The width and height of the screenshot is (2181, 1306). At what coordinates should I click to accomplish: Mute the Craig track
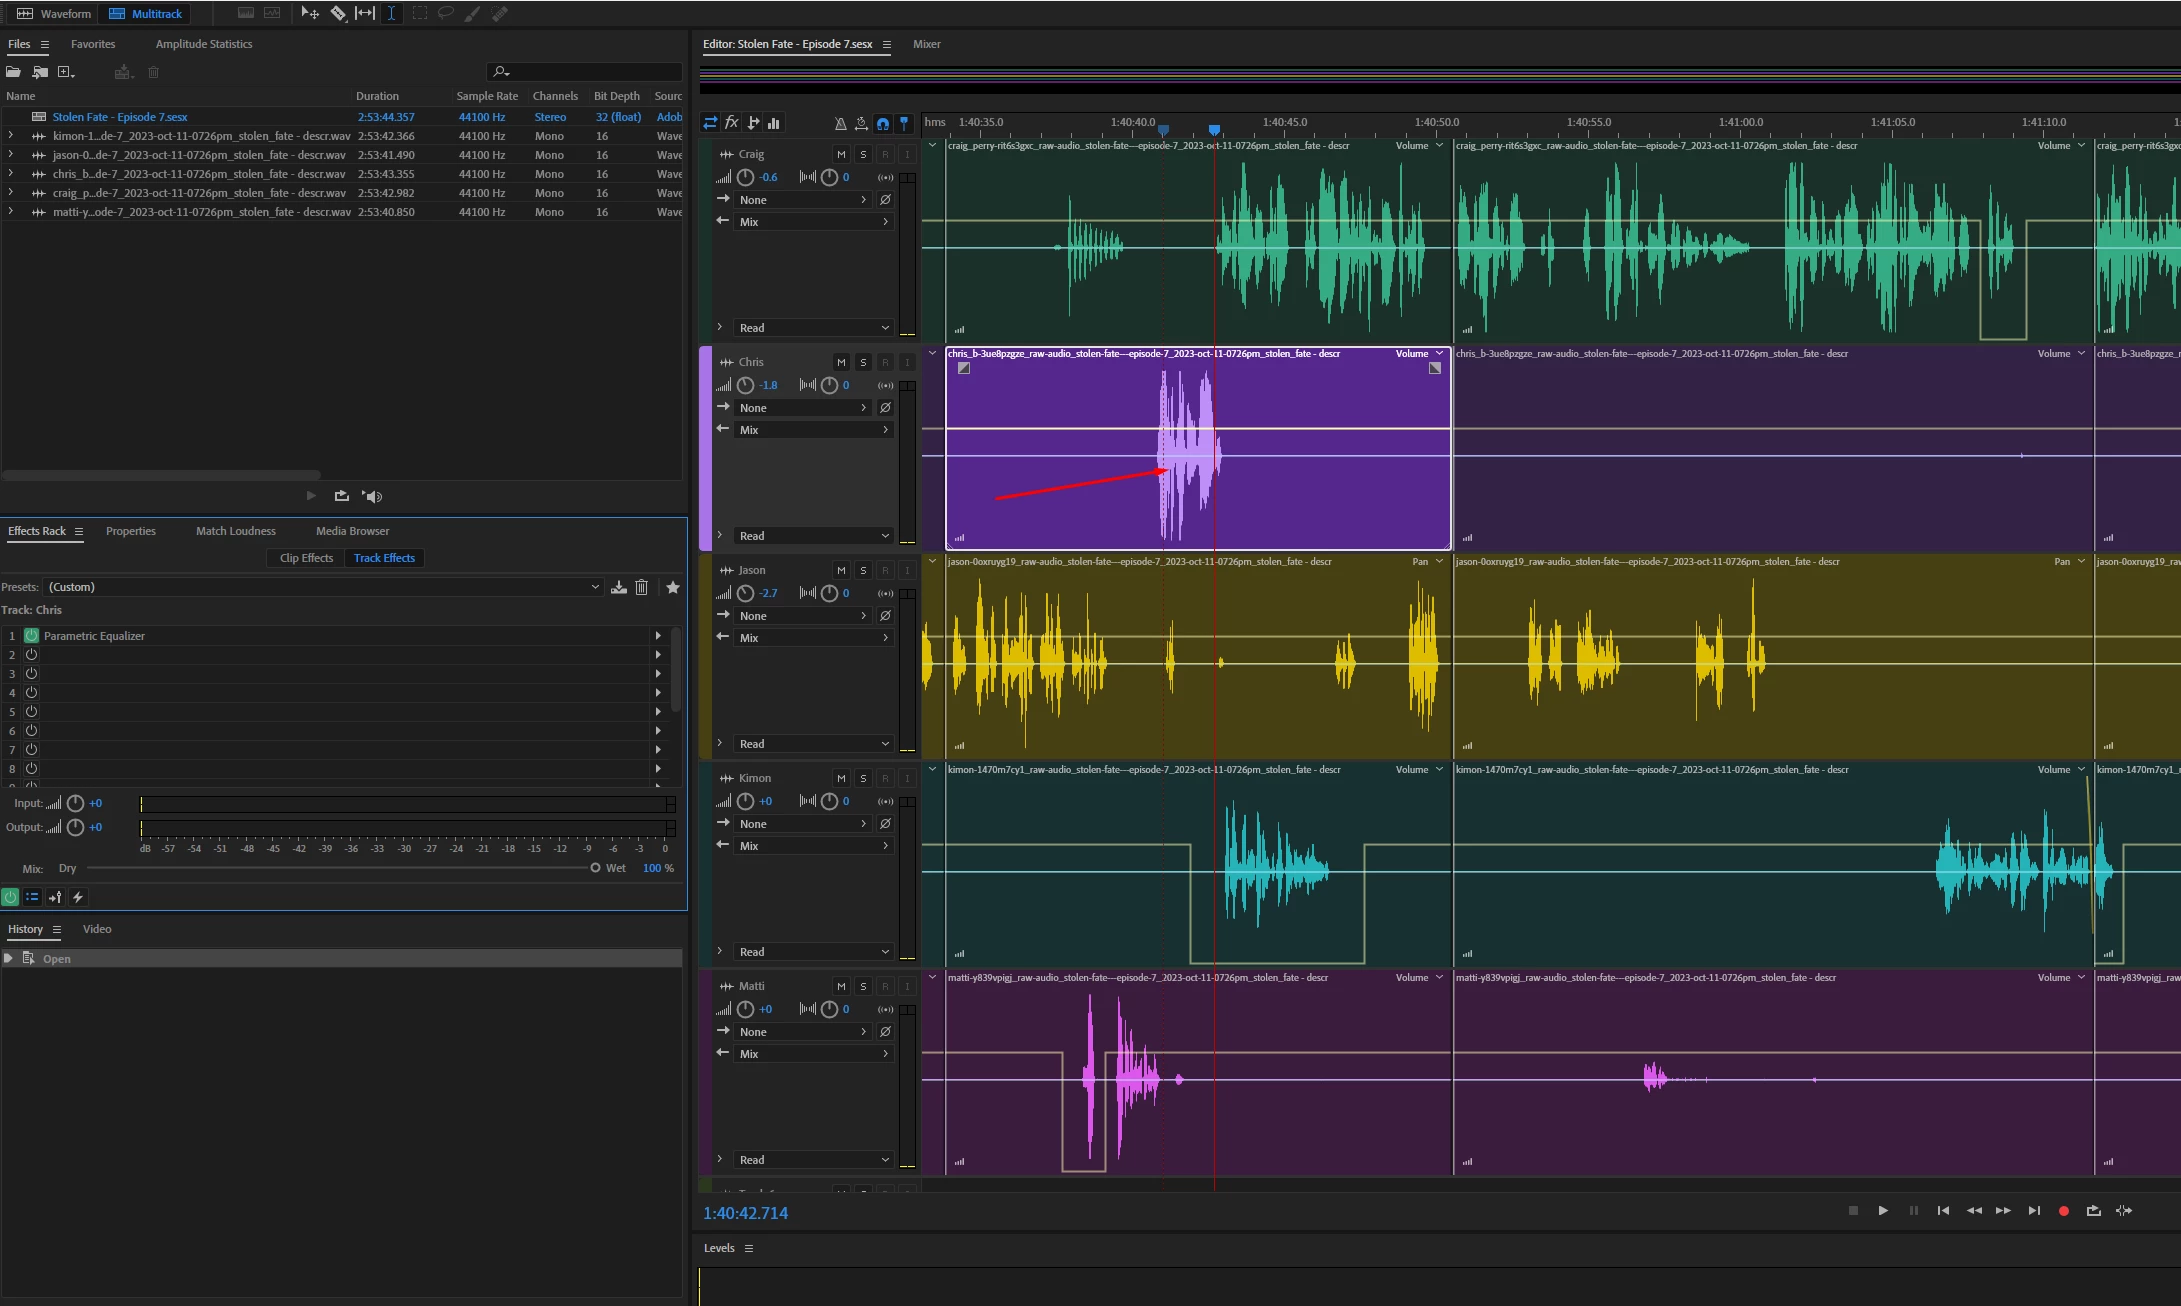pyautogui.click(x=841, y=154)
